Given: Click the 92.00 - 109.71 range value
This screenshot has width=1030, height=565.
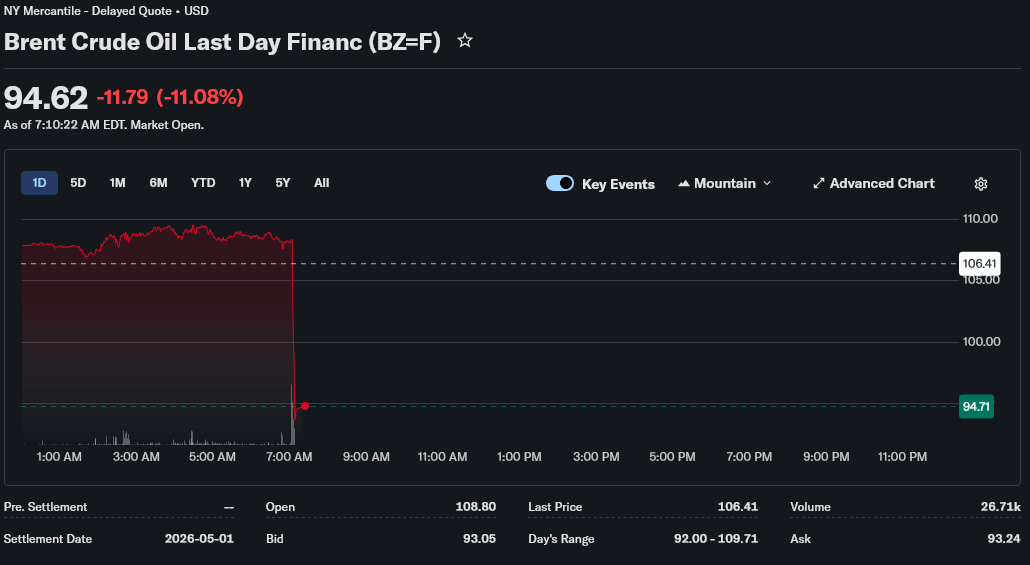Looking at the screenshot, I should click(716, 539).
